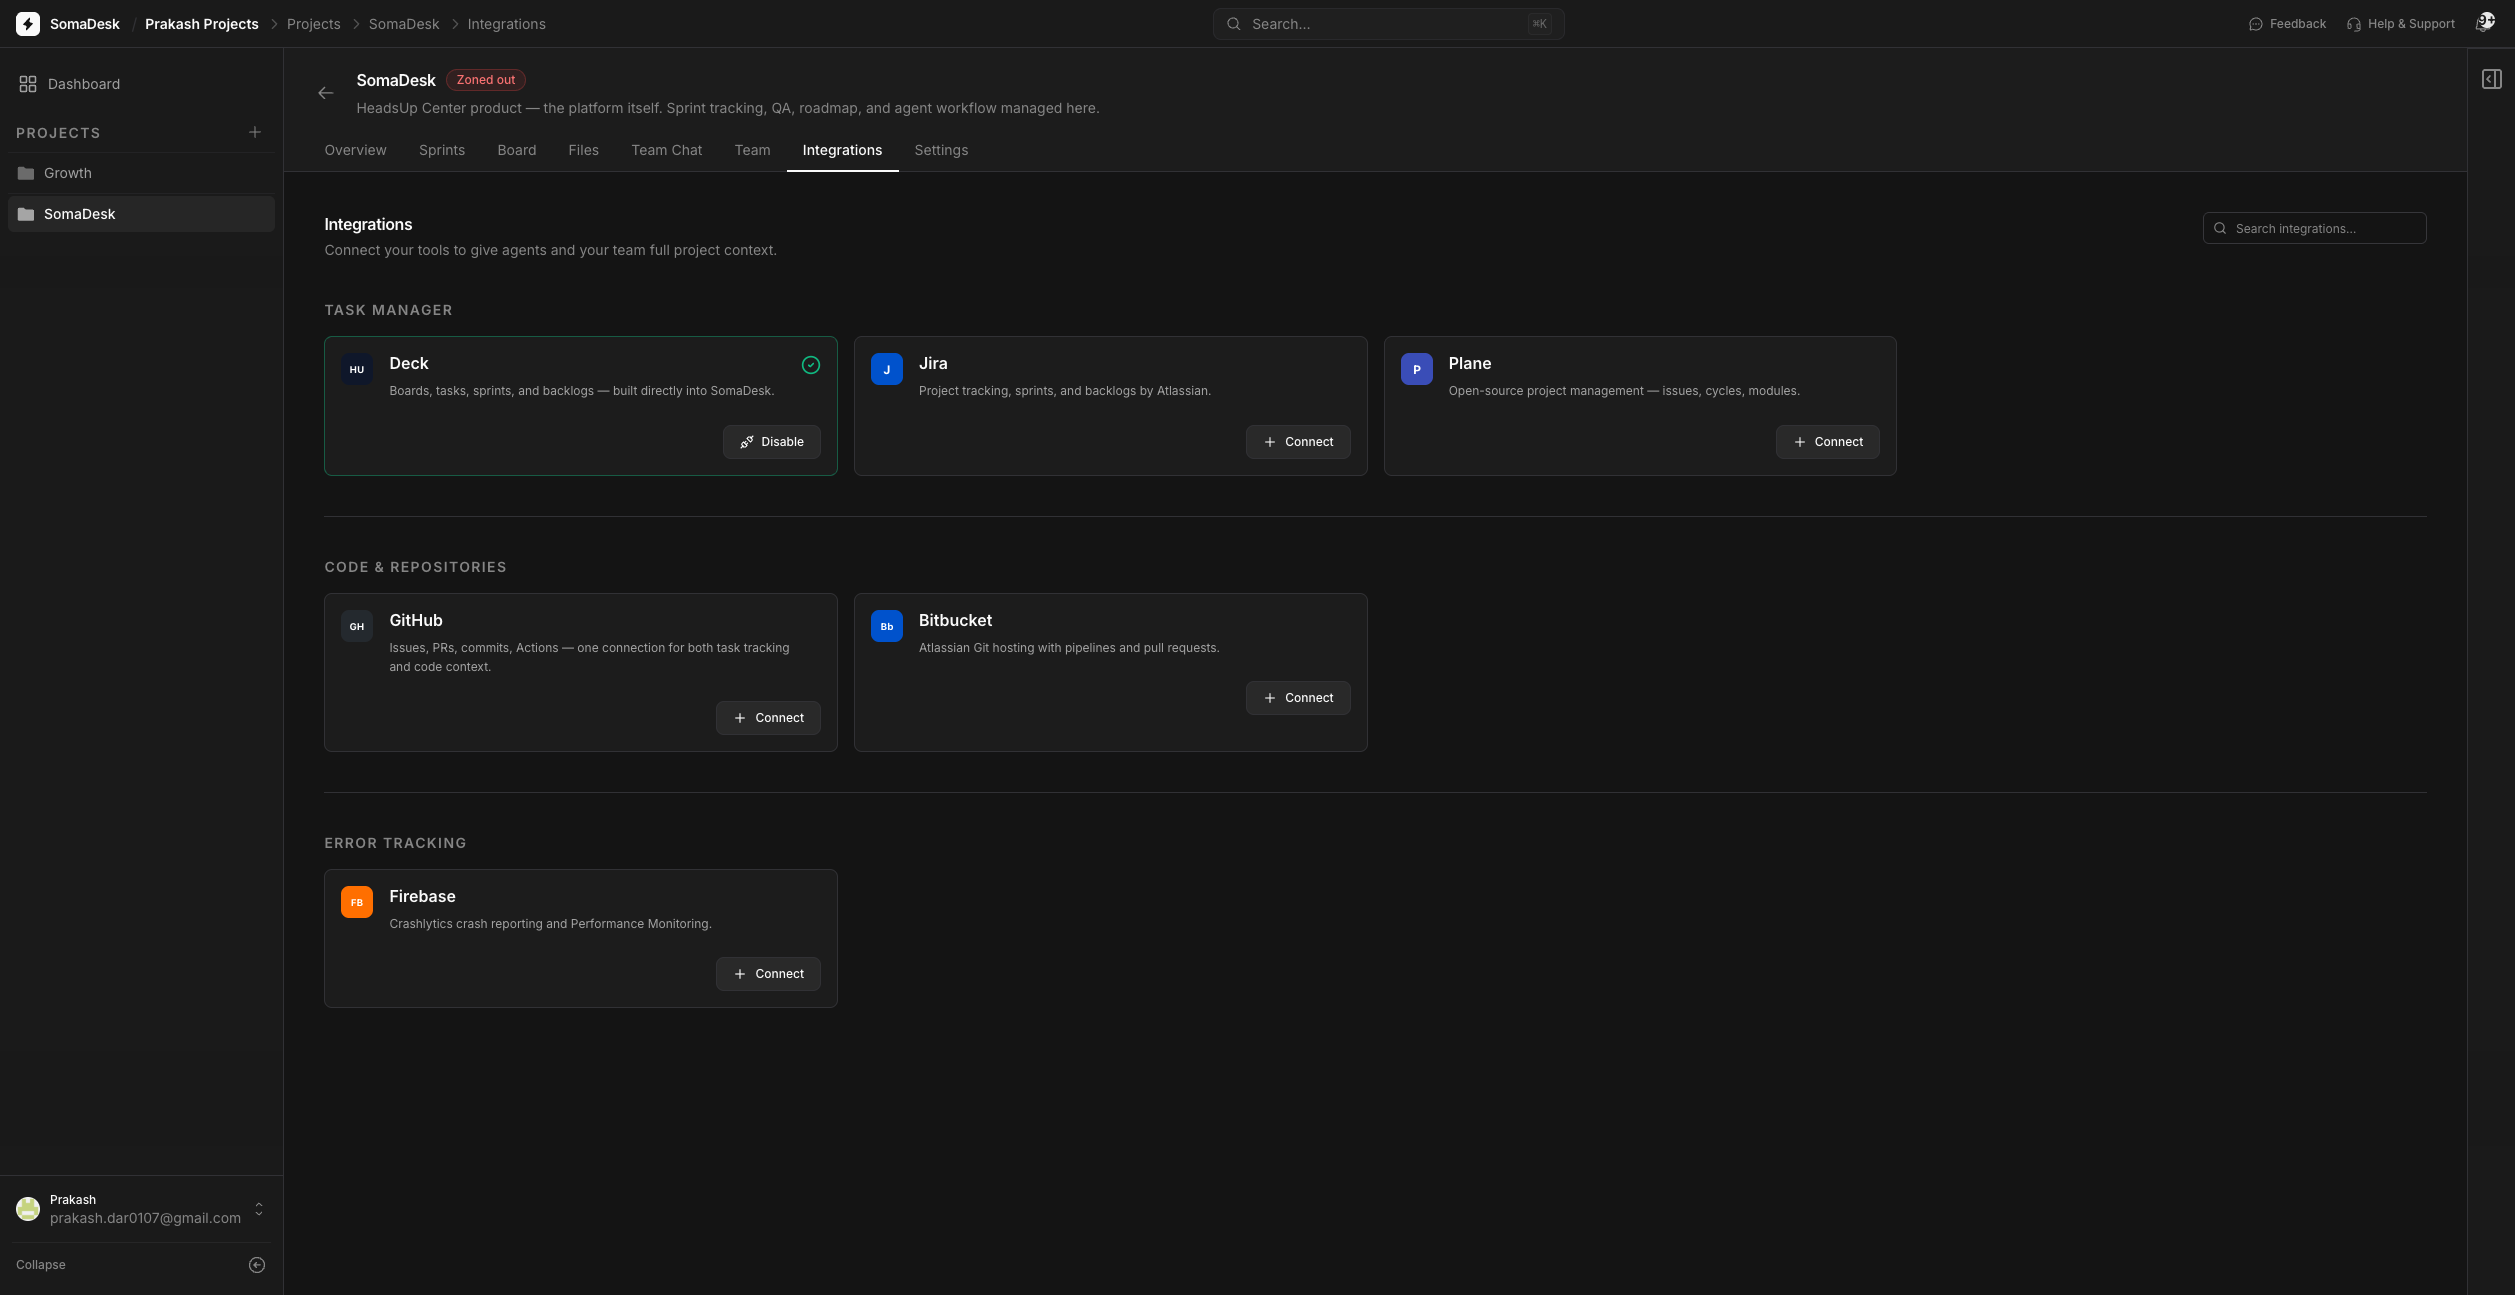Viewport: 2515px width, 1295px height.
Task: Go to Projects breadcrumb
Action: [x=314, y=24]
